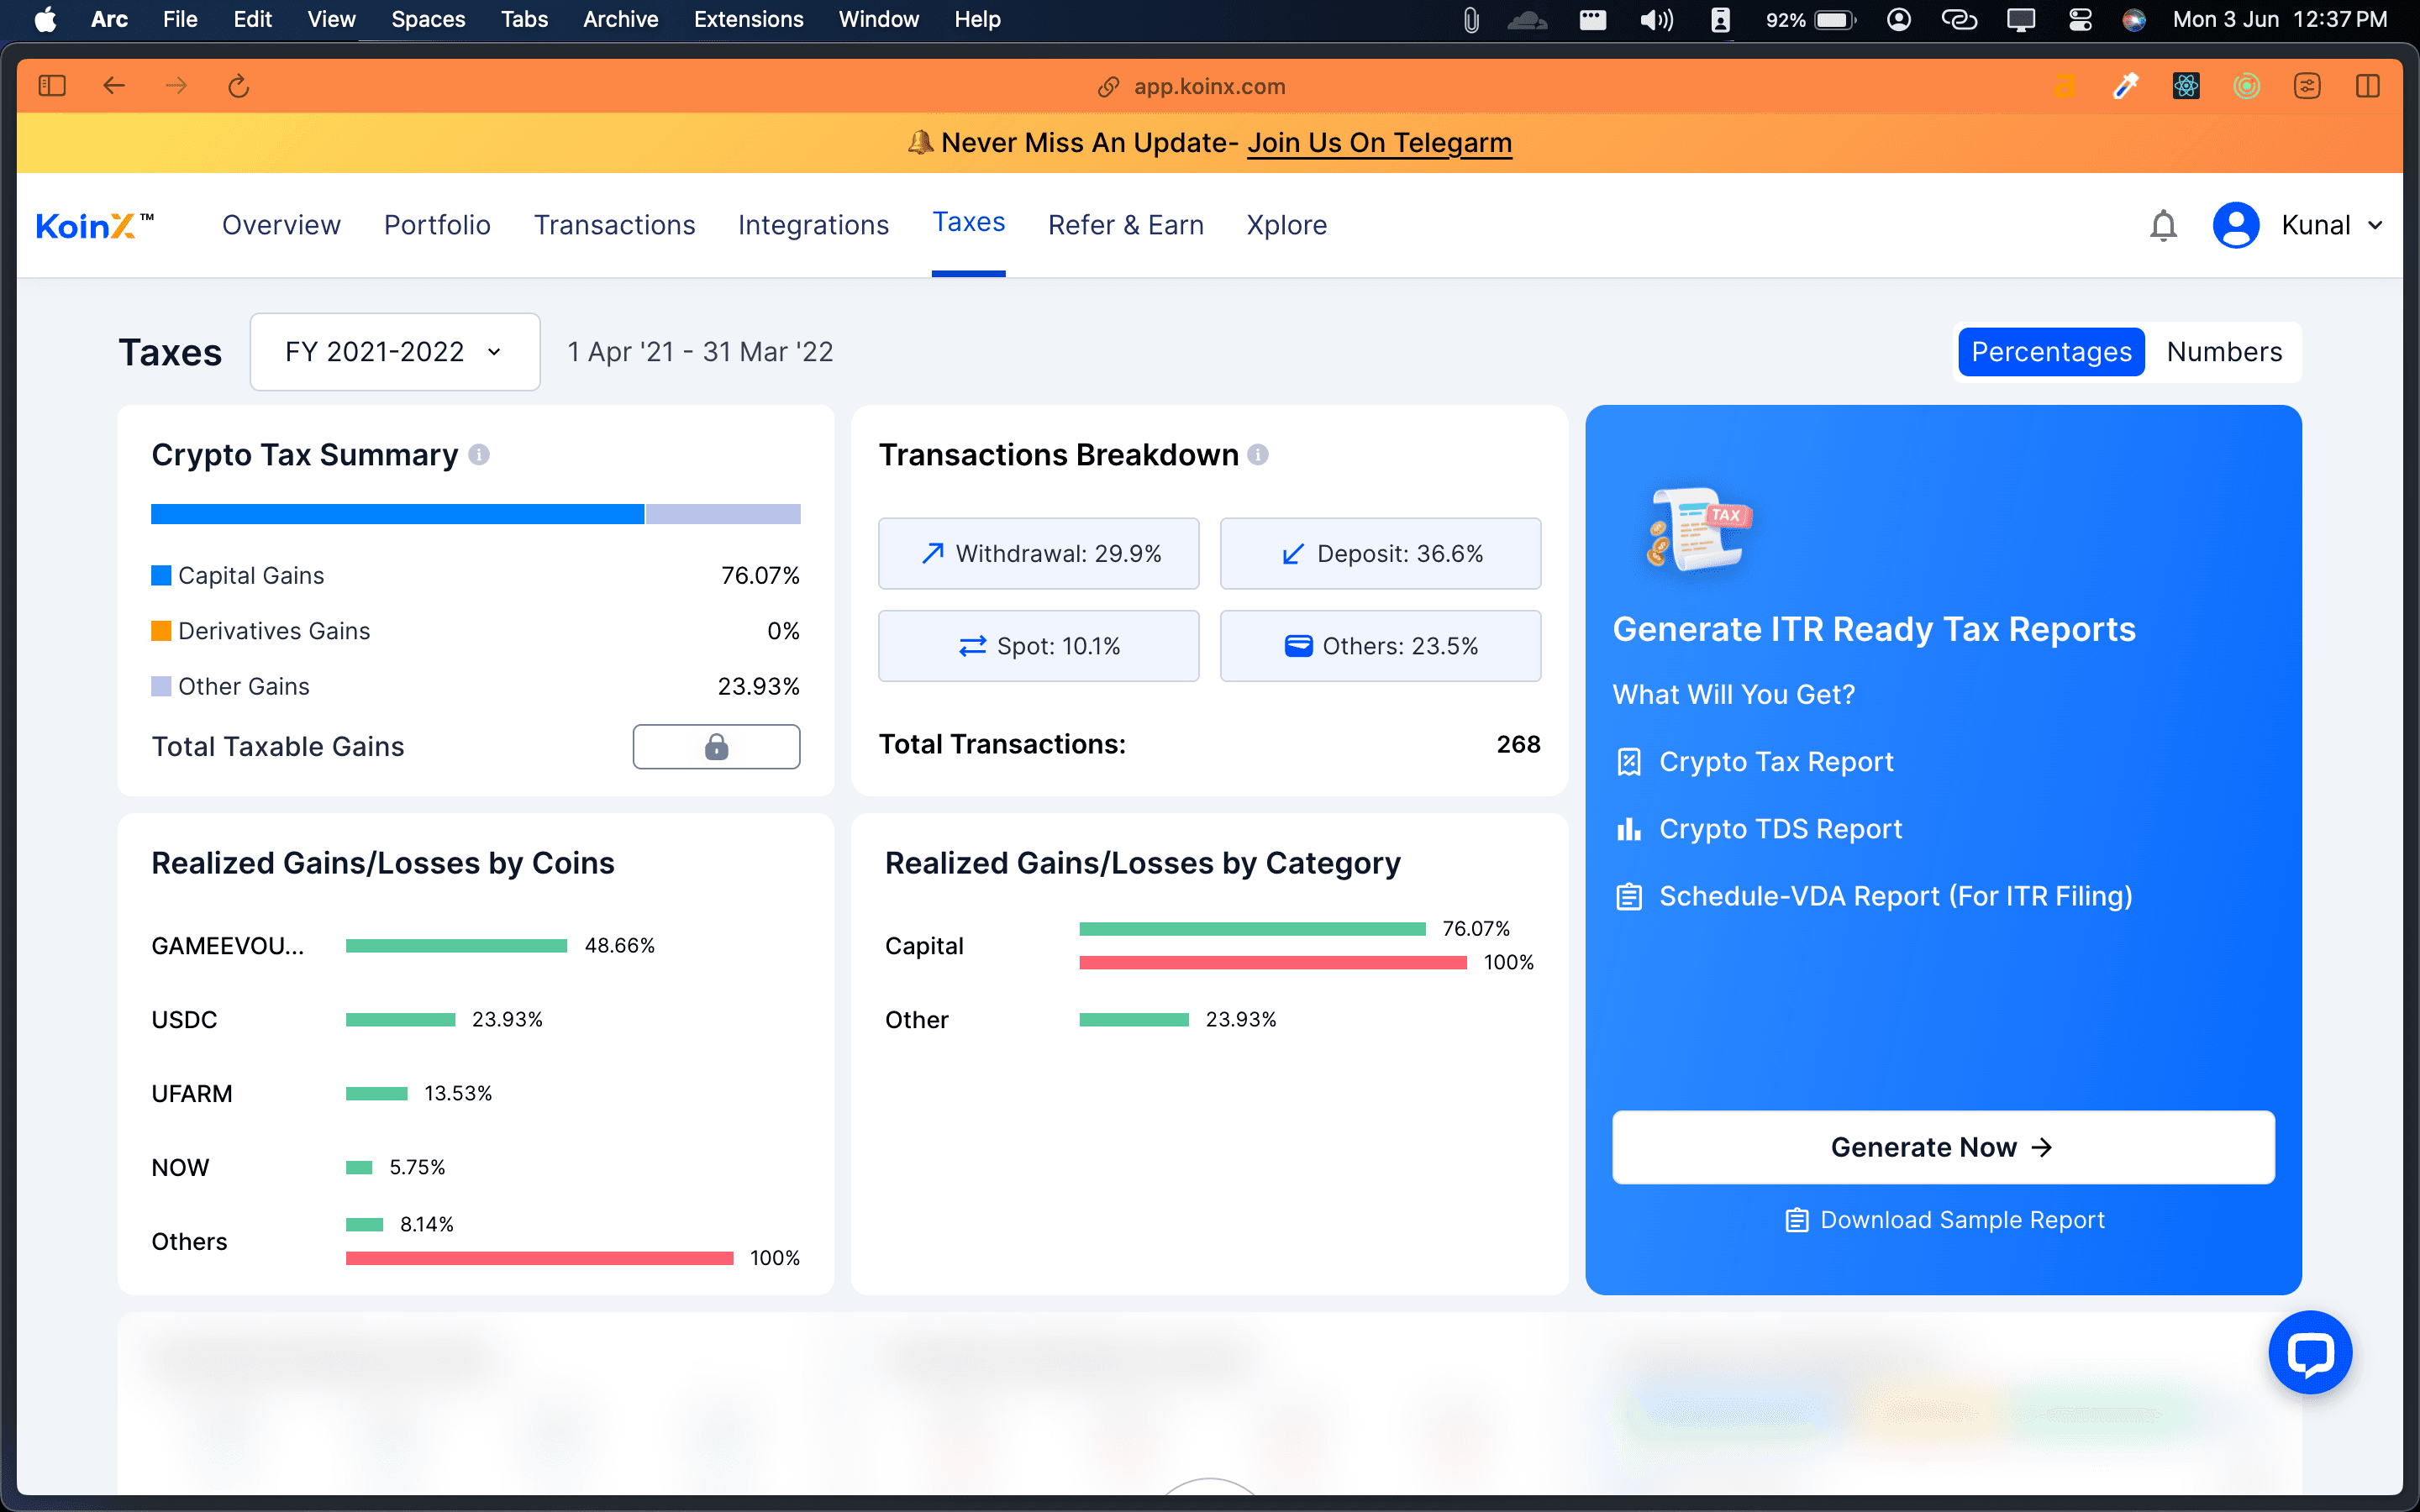Reload the page with refresh icon

[238, 87]
